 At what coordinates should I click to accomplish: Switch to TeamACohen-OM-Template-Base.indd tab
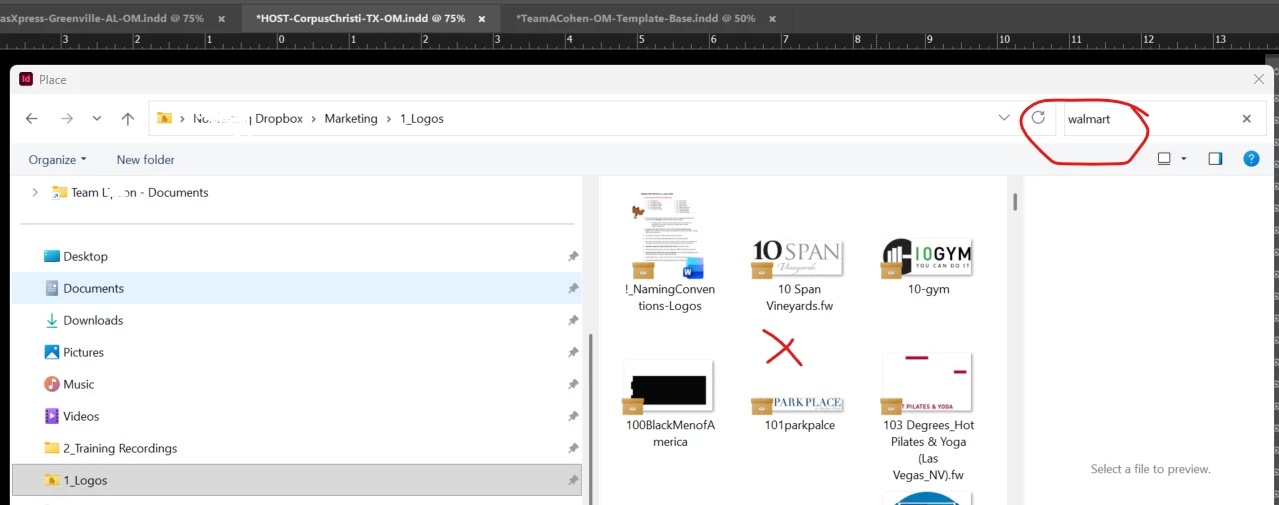[635, 18]
